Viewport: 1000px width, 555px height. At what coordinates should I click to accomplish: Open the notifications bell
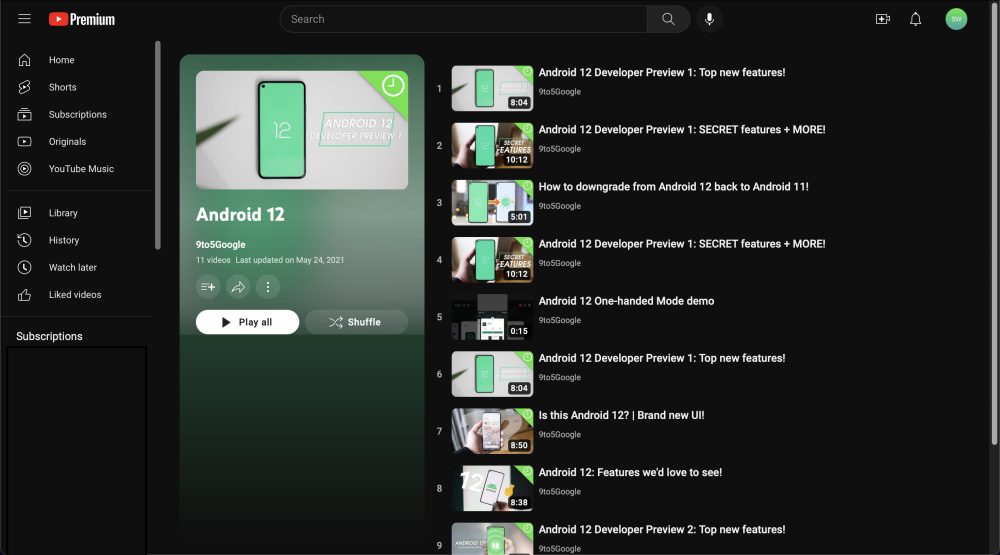click(915, 19)
